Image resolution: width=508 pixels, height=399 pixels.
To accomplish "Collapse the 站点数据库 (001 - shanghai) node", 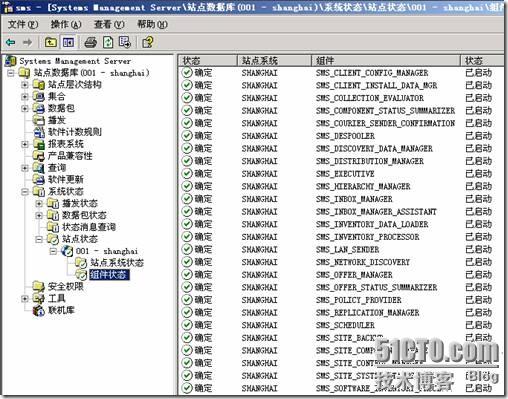I will pos(11,73).
